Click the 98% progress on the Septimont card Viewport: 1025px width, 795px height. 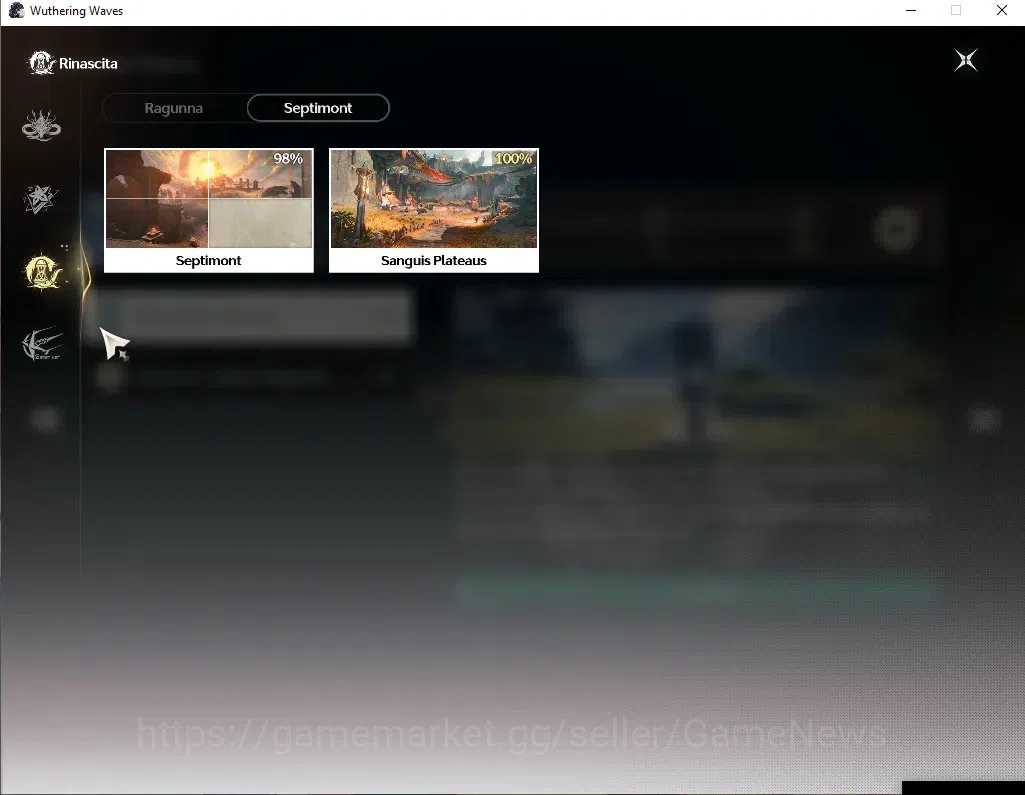click(x=288, y=159)
